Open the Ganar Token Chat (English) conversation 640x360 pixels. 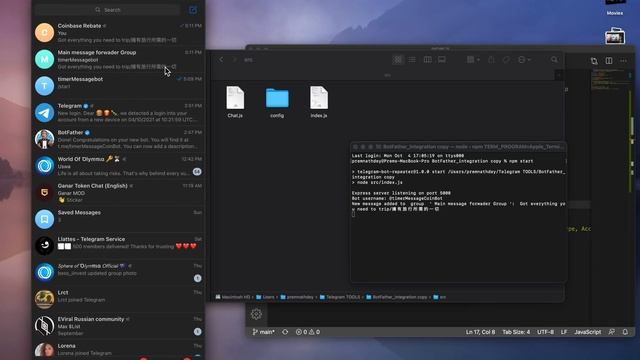pos(118,193)
